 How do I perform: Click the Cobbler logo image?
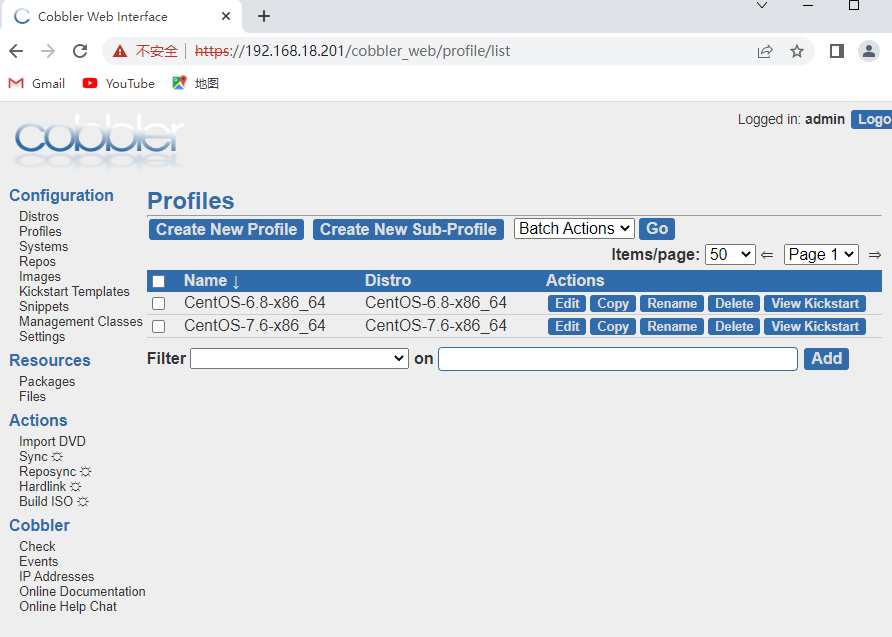click(99, 141)
